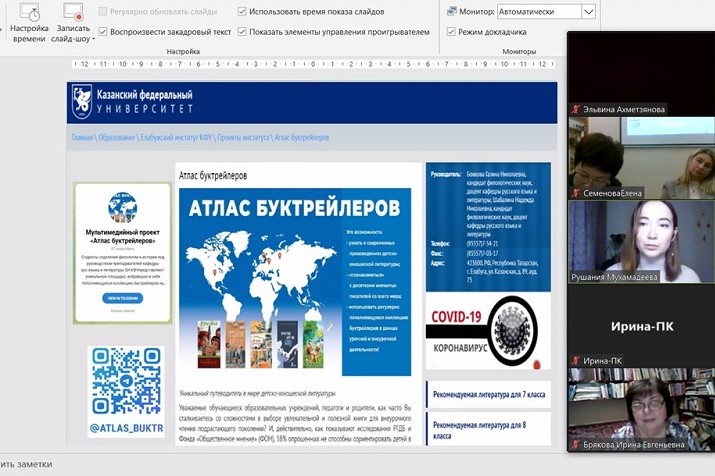Open 'Рекомендуемая литература для 8 класса' section
Image resolution: width=715 pixels, height=476 pixels.
488,431
